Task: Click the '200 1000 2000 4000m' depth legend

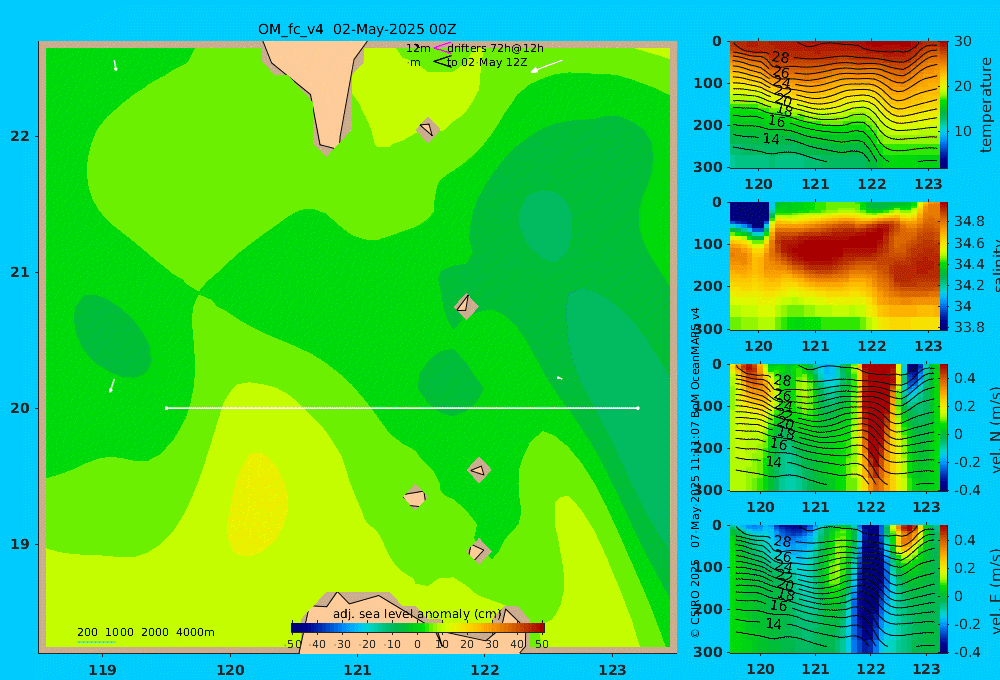Action: 145,632
